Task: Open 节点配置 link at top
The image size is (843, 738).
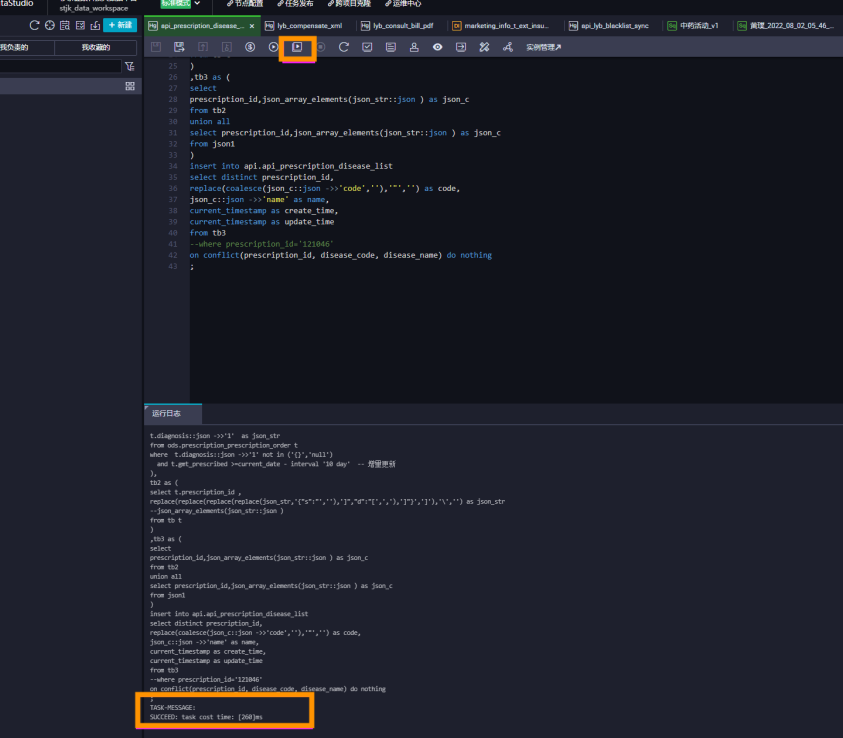Action: 245,3
